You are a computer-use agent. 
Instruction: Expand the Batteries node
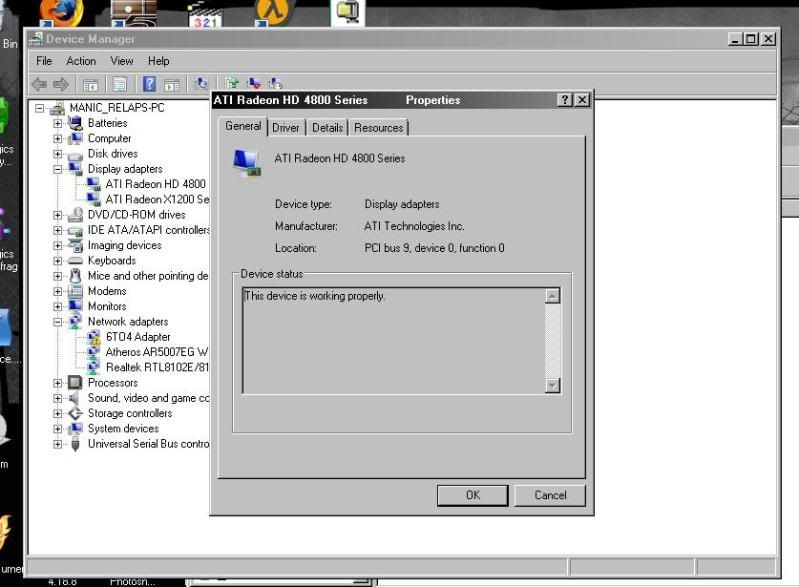tap(58, 123)
